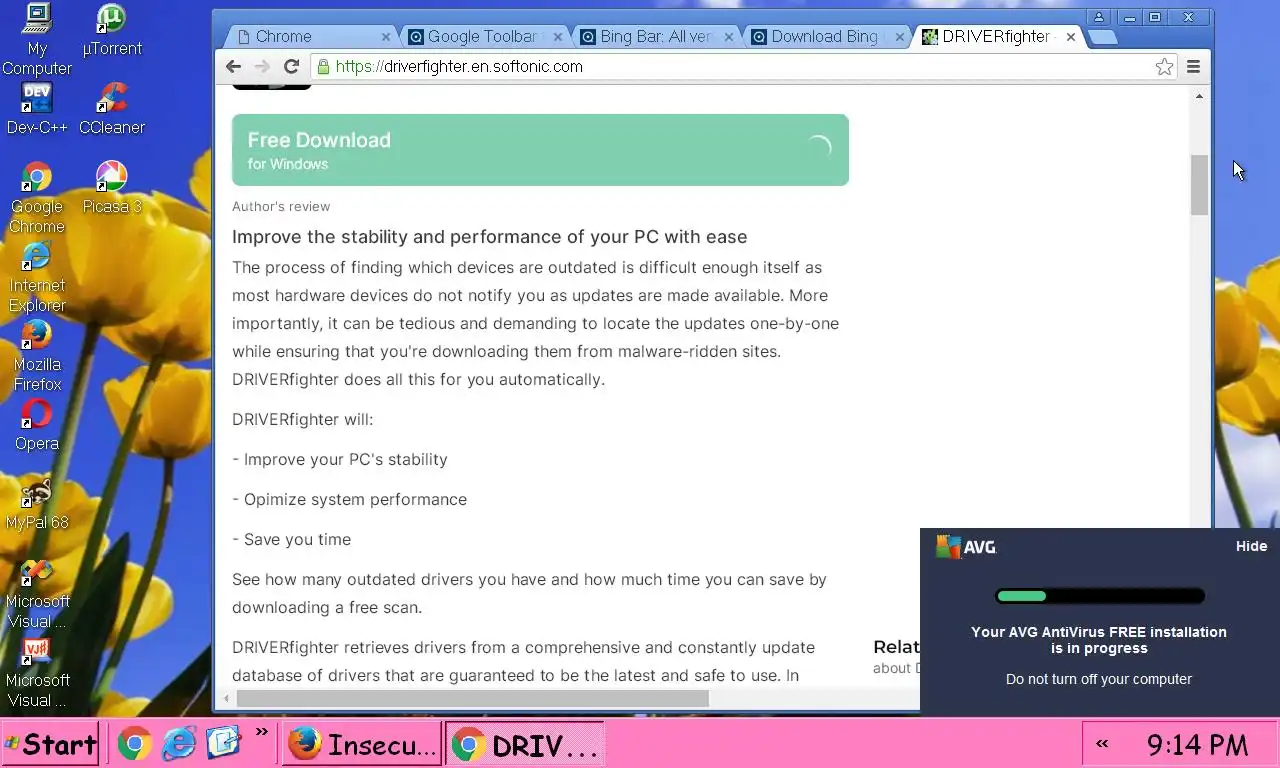Screen dimensions: 1280x768
Task: Go forward in Chrome
Action: click(262, 66)
